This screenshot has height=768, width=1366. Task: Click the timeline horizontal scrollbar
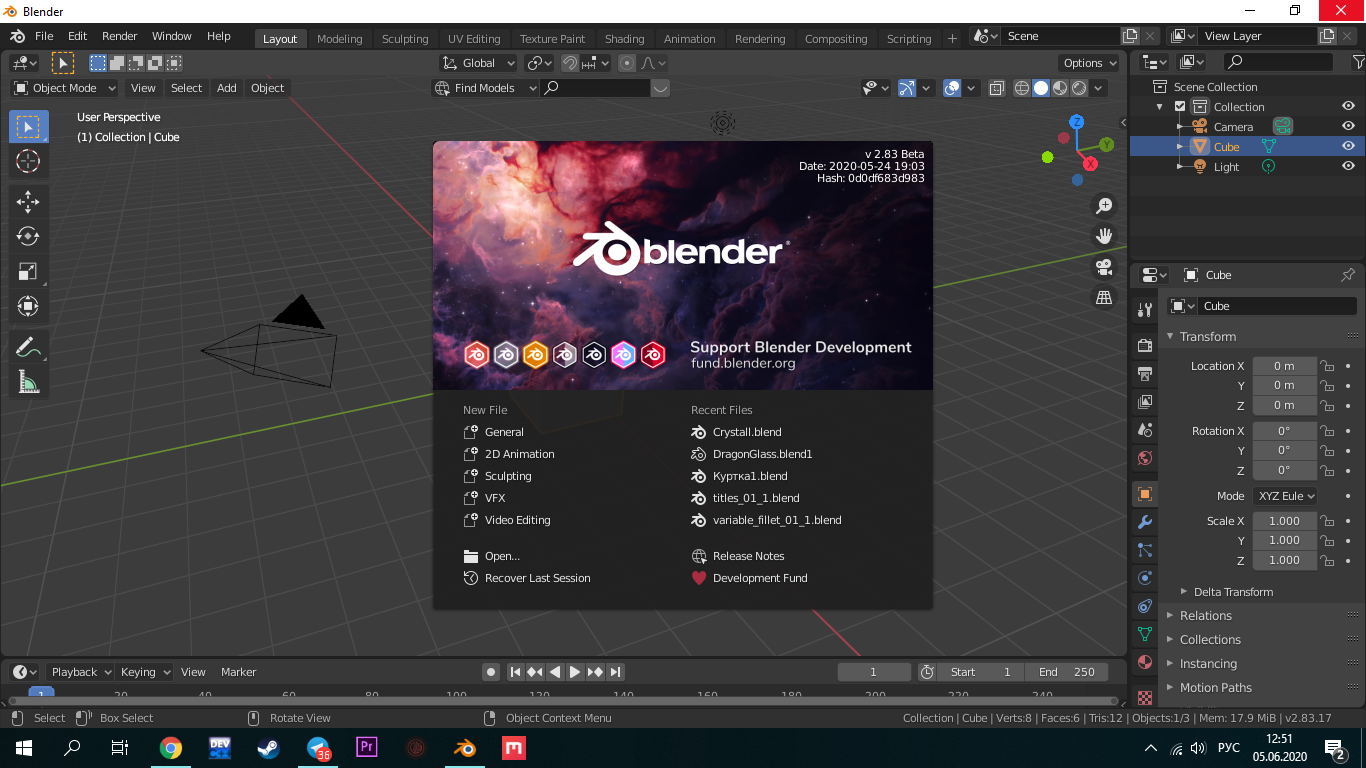[x=563, y=701]
